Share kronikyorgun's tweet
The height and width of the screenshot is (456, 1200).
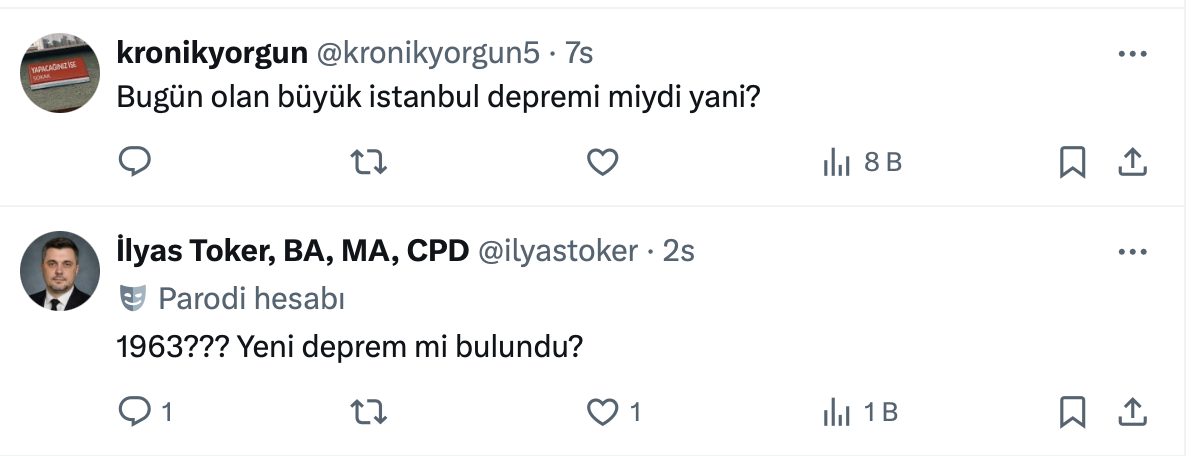(x=1131, y=161)
